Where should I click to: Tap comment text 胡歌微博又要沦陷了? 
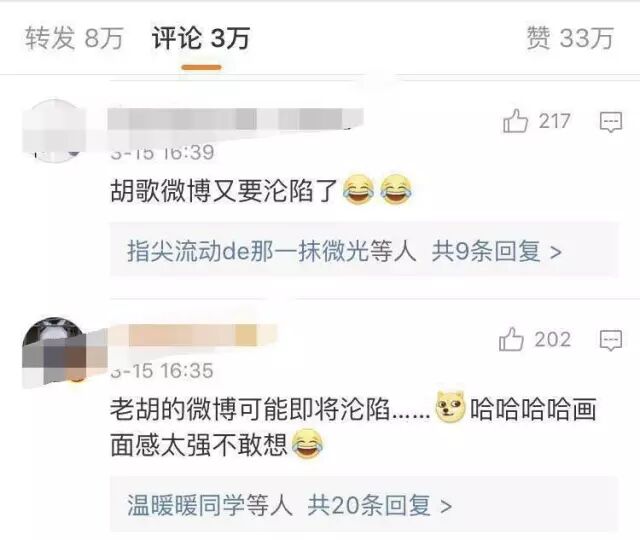point(224,191)
